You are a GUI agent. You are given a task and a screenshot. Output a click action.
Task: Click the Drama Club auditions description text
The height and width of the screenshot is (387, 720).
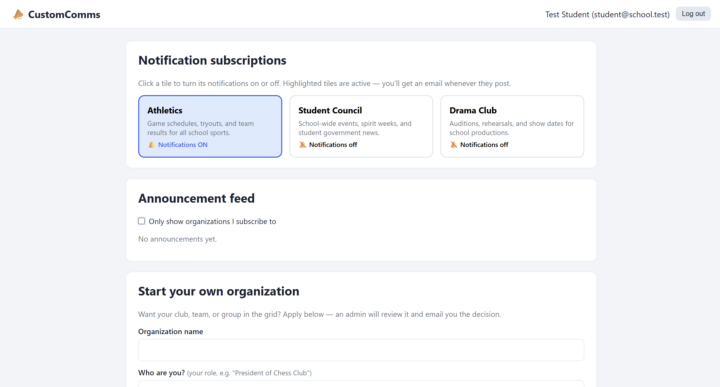coord(512,128)
